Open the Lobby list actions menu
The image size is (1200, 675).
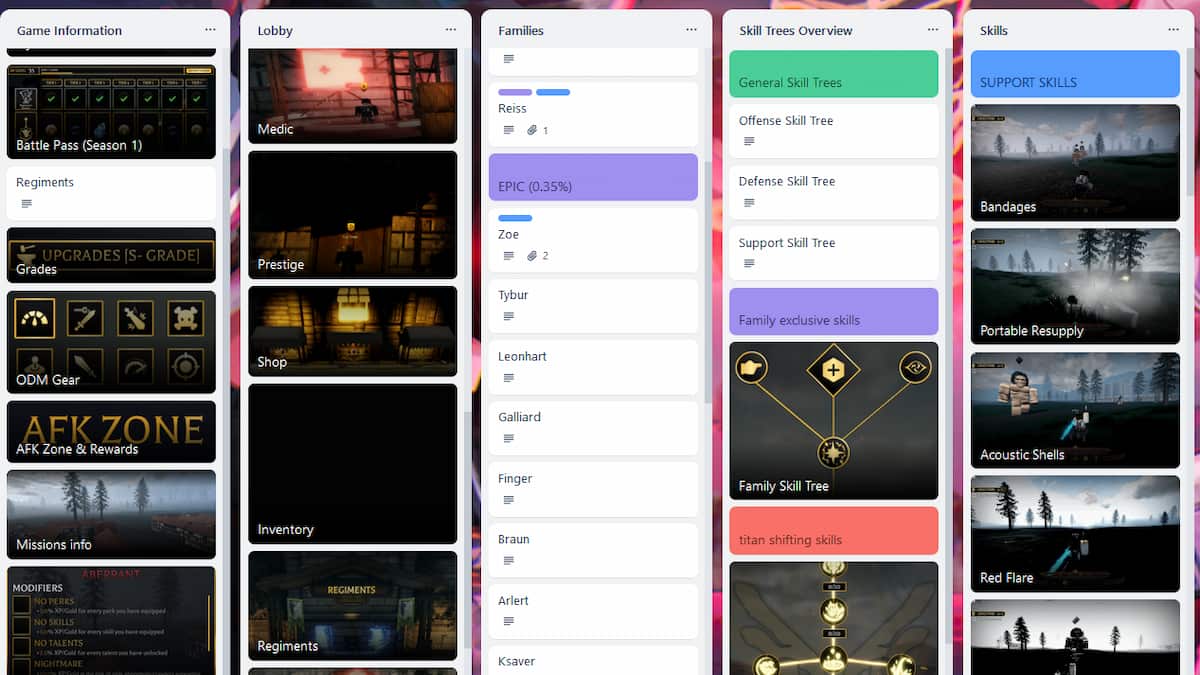click(x=452, y=30)
